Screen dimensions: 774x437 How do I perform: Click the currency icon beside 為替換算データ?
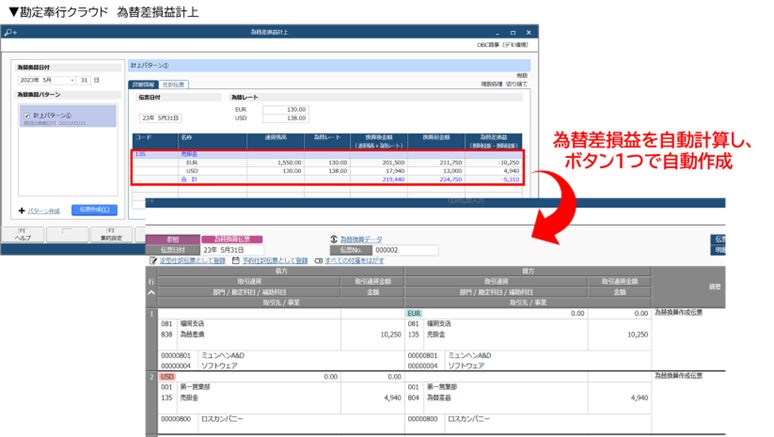click(x=334, y=239)
